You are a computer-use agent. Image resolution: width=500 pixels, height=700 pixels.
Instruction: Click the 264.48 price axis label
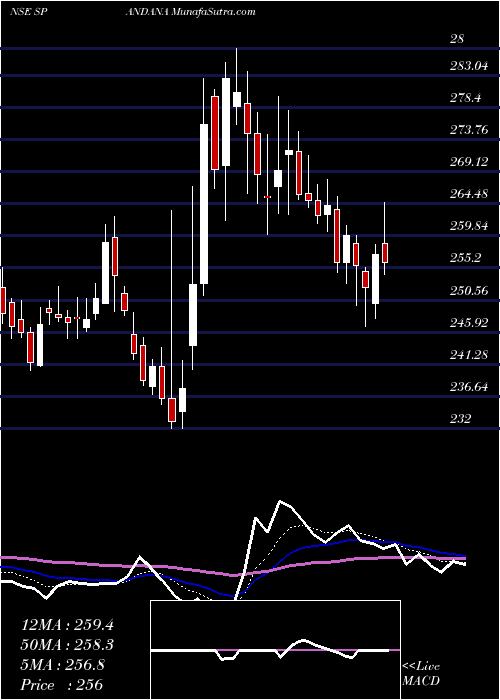[x=470, y=194]
